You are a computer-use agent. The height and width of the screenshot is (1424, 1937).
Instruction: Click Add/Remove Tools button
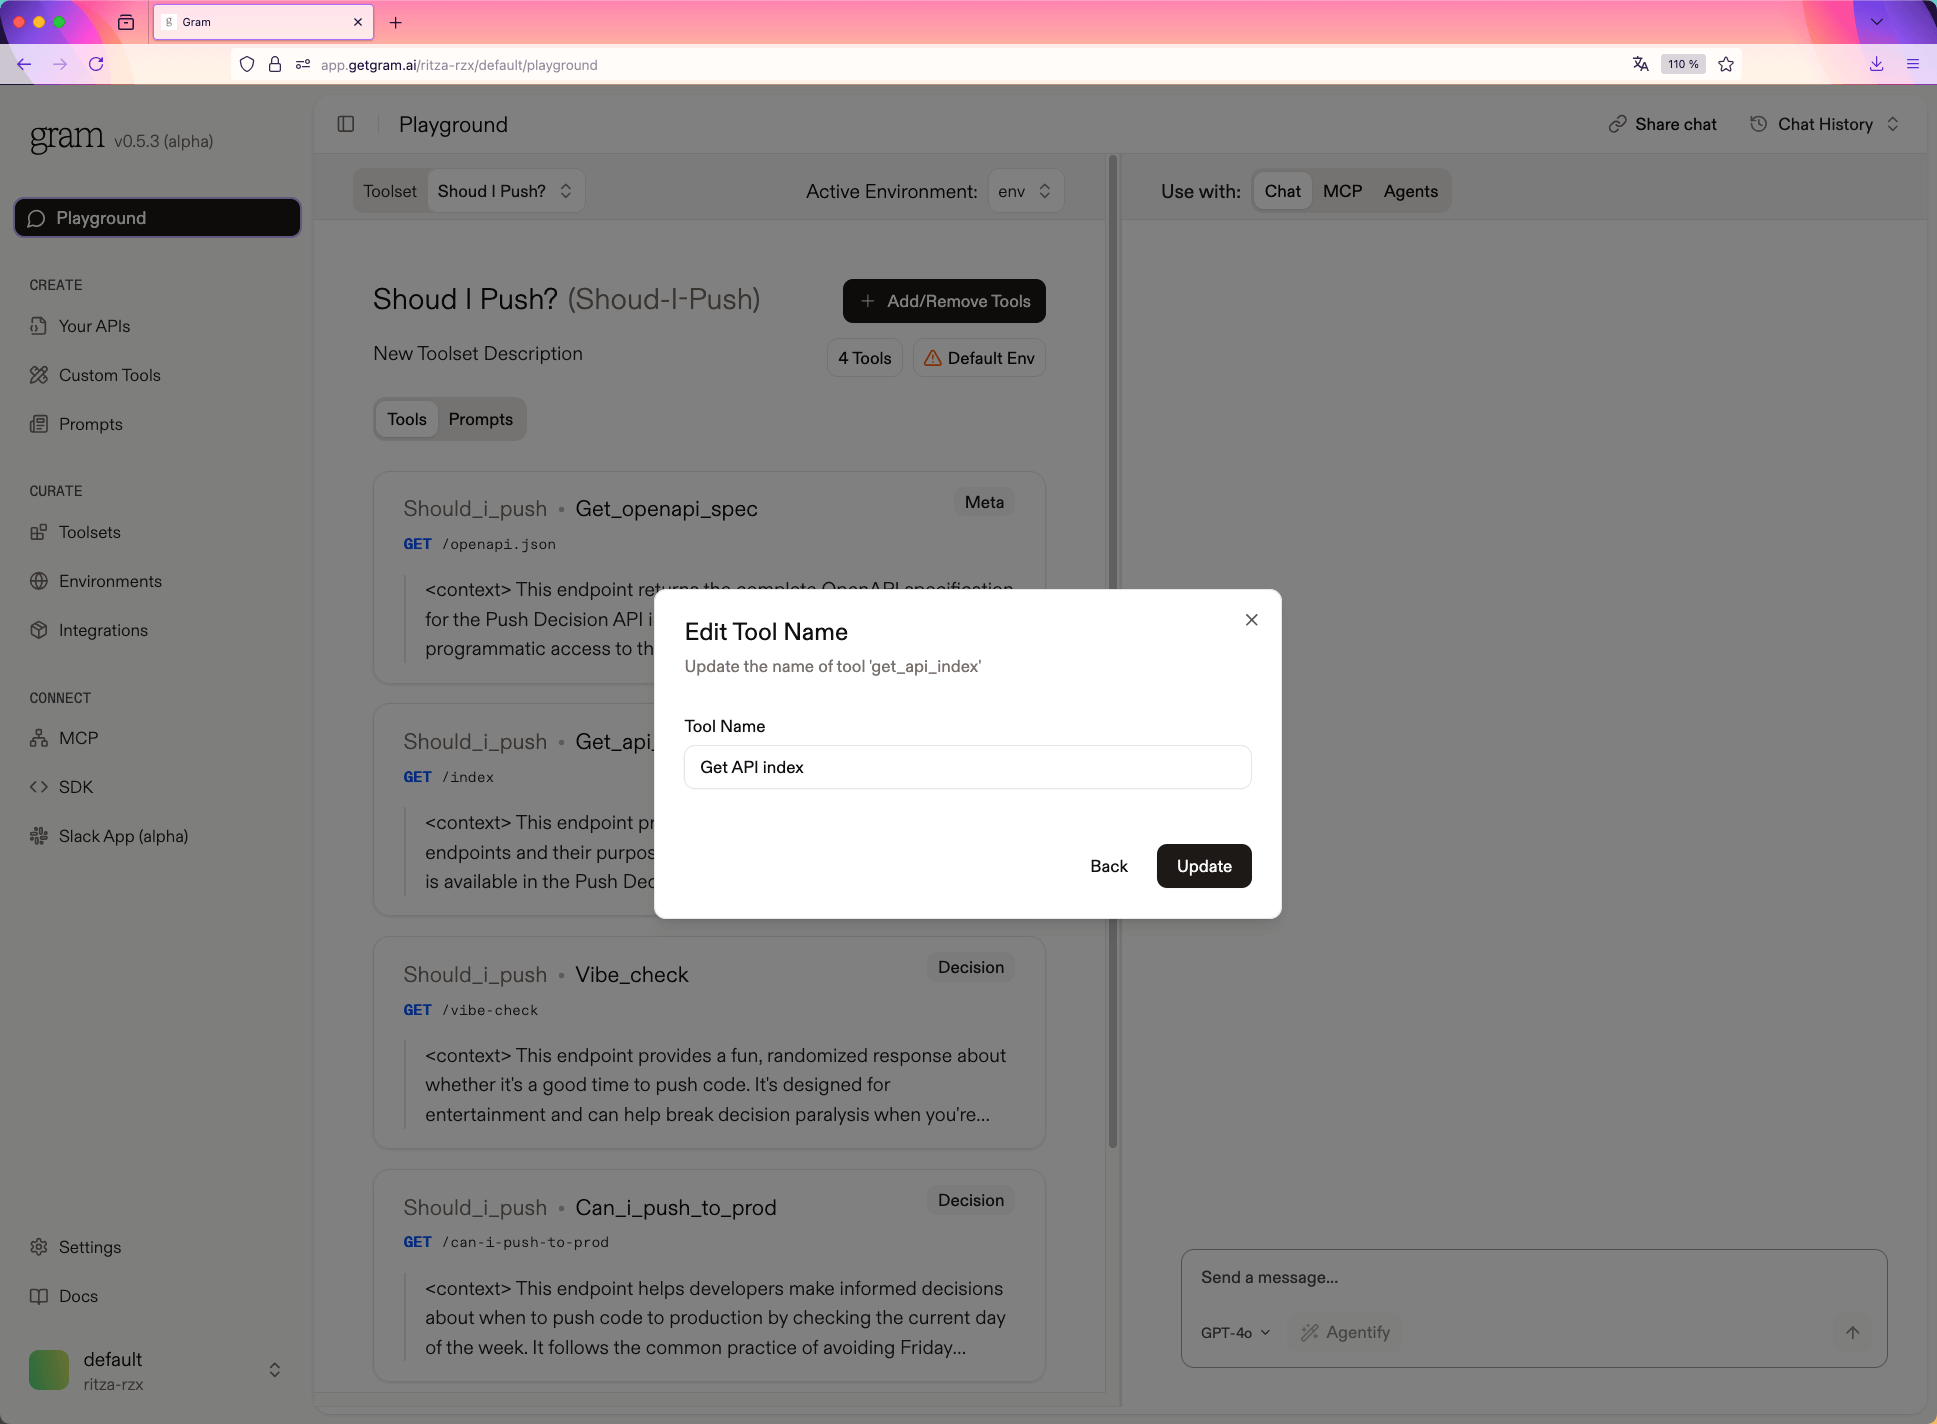[944, 301]
